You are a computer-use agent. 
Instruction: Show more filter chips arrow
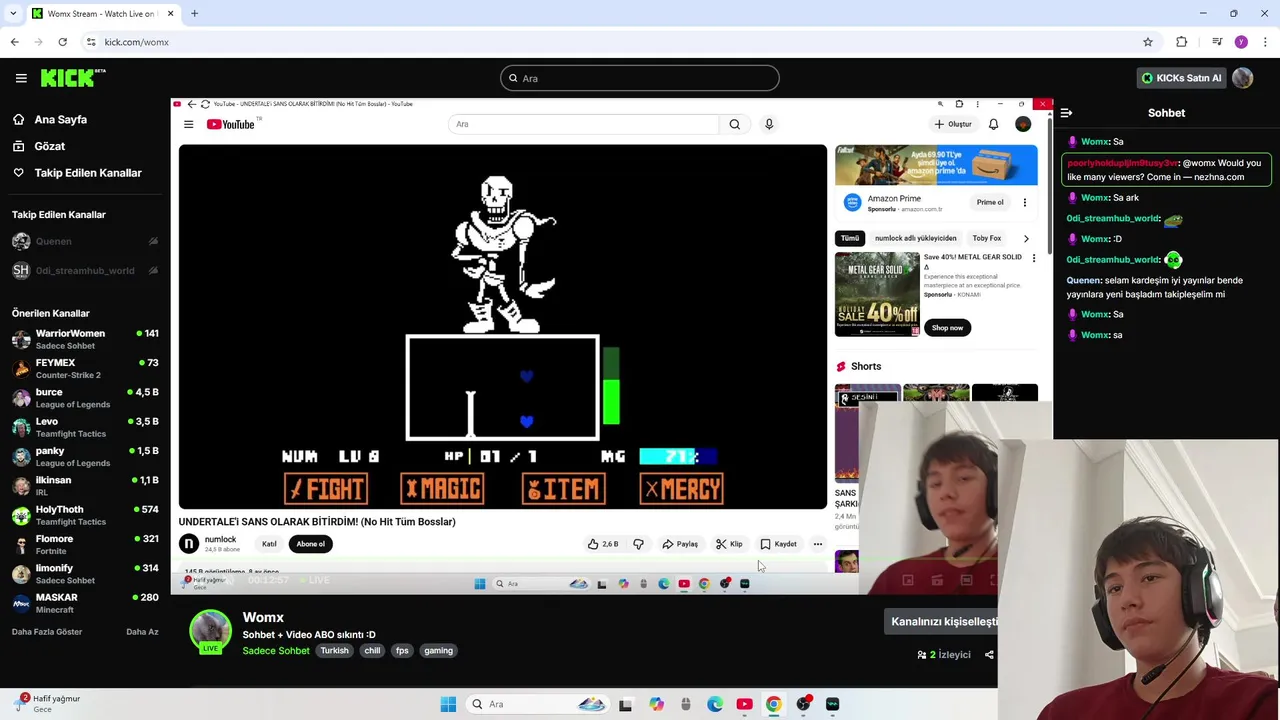point(1026,238)
